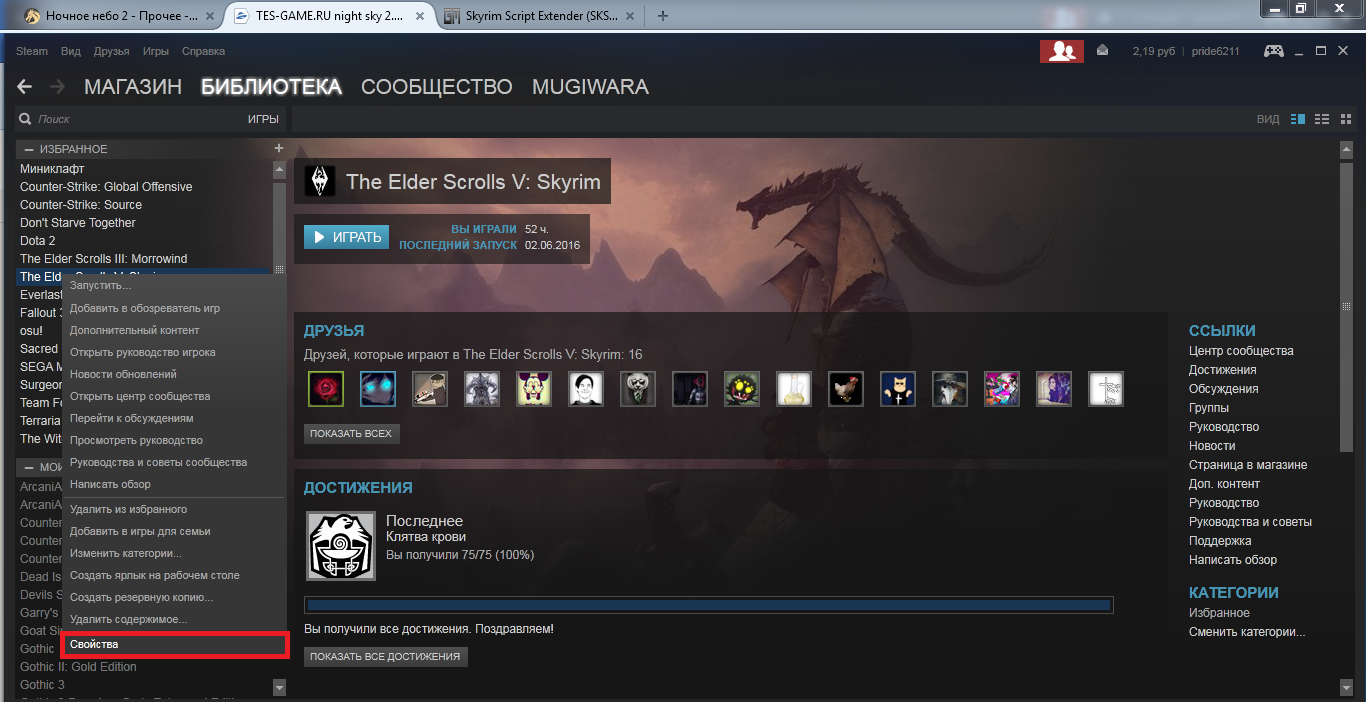
Task: Select Миникрафт in favorites
Action: click(52, 169)
